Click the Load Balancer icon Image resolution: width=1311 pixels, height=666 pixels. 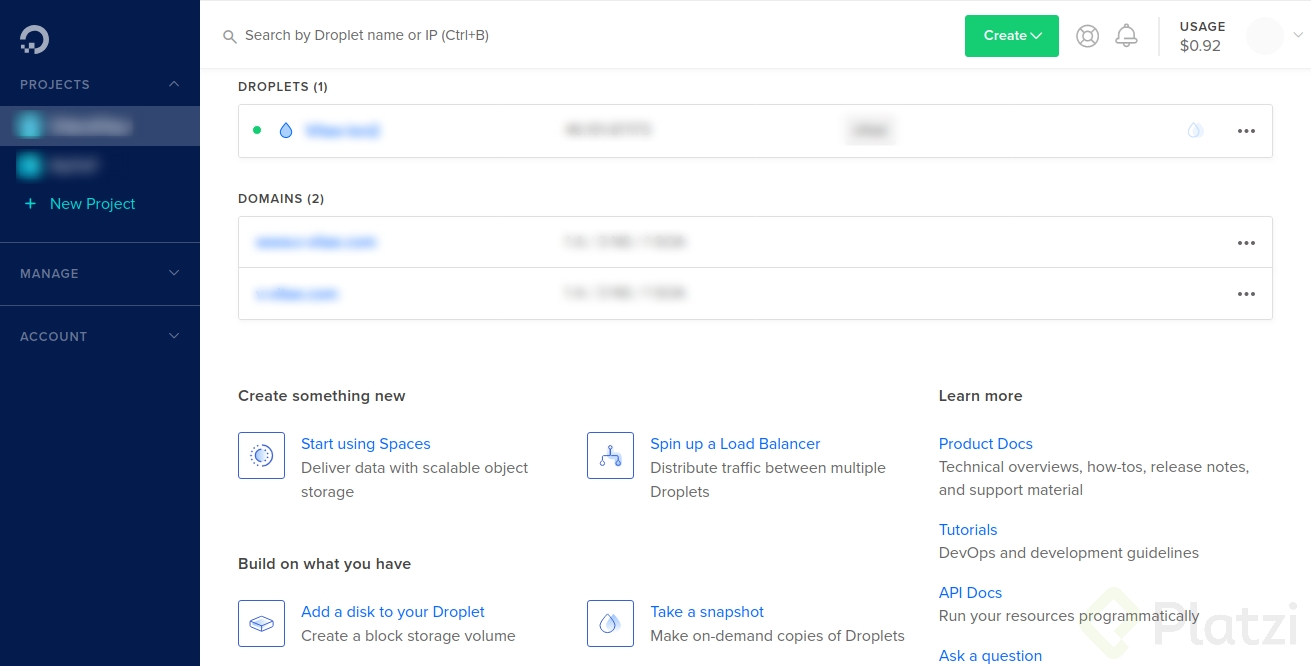(610, 455)
